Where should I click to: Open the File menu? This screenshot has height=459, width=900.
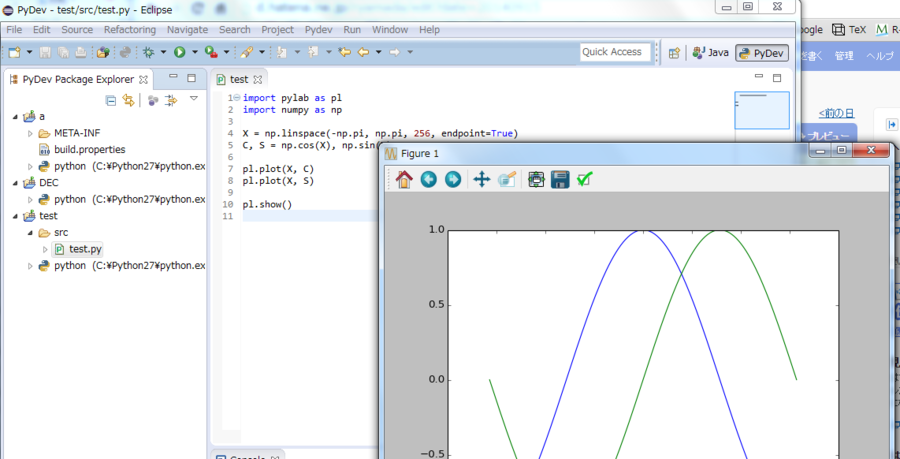pos(14,30)
